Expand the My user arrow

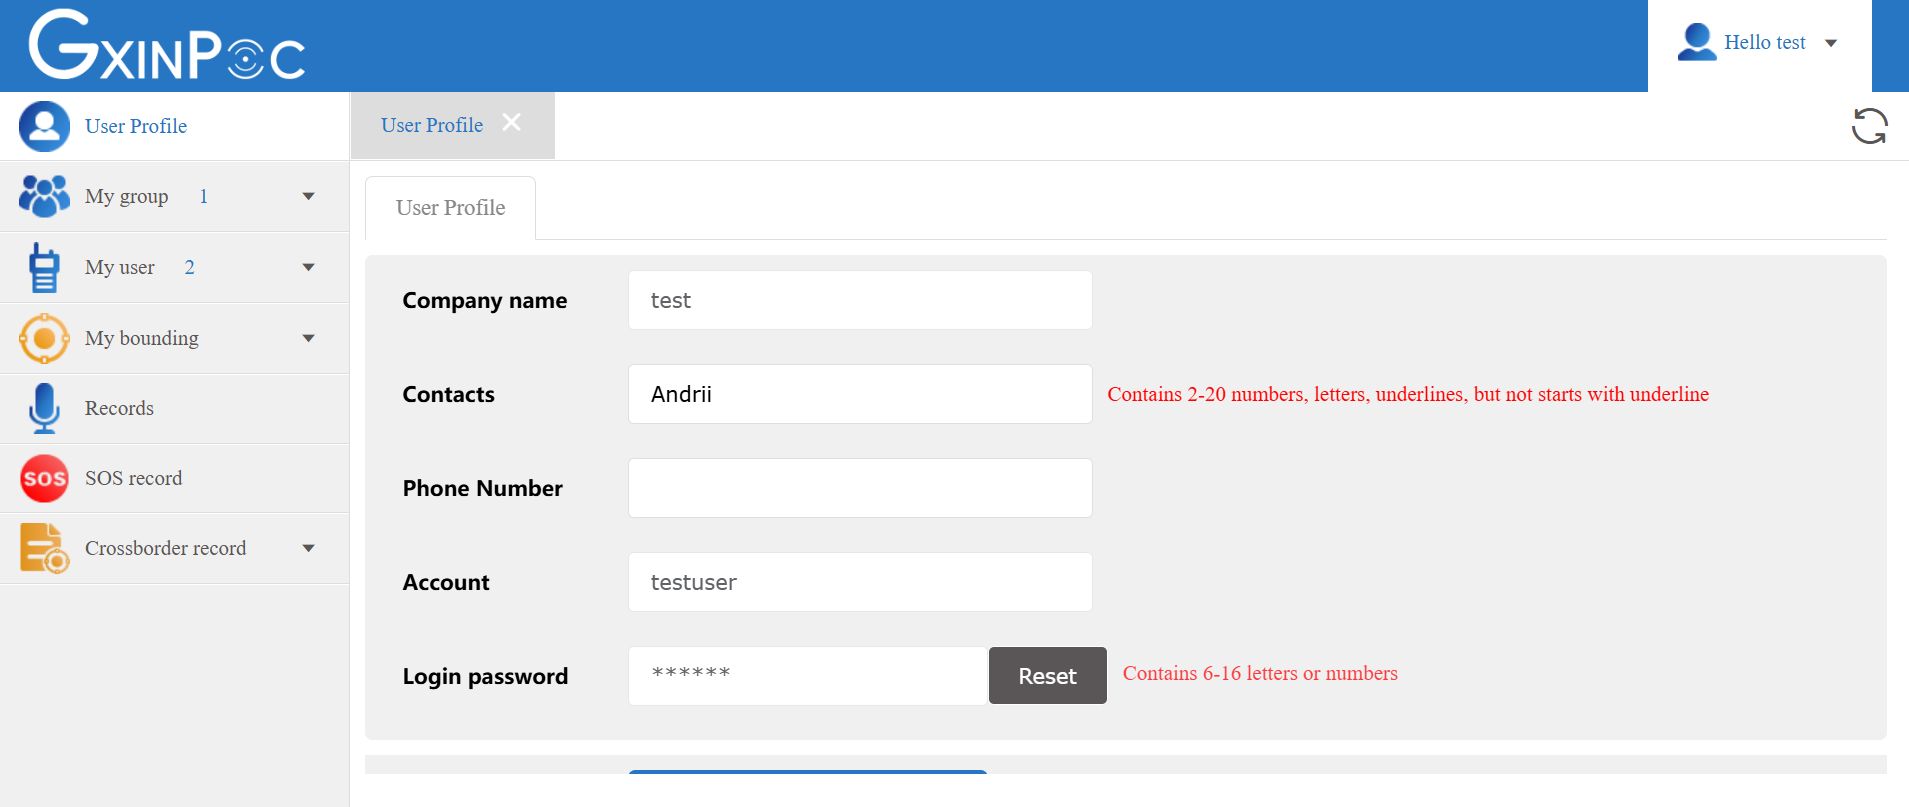[x=308, y=267]
